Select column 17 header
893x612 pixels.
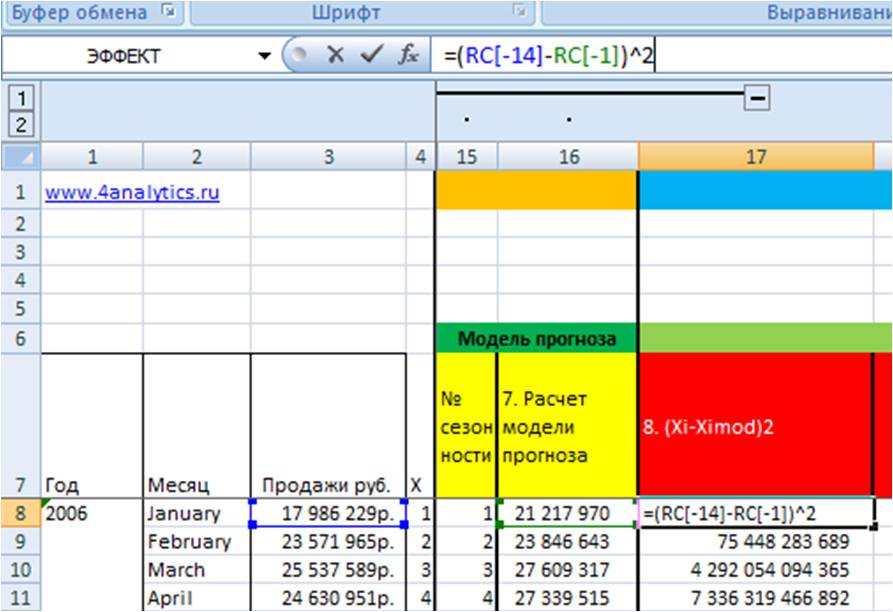point(756,157)
